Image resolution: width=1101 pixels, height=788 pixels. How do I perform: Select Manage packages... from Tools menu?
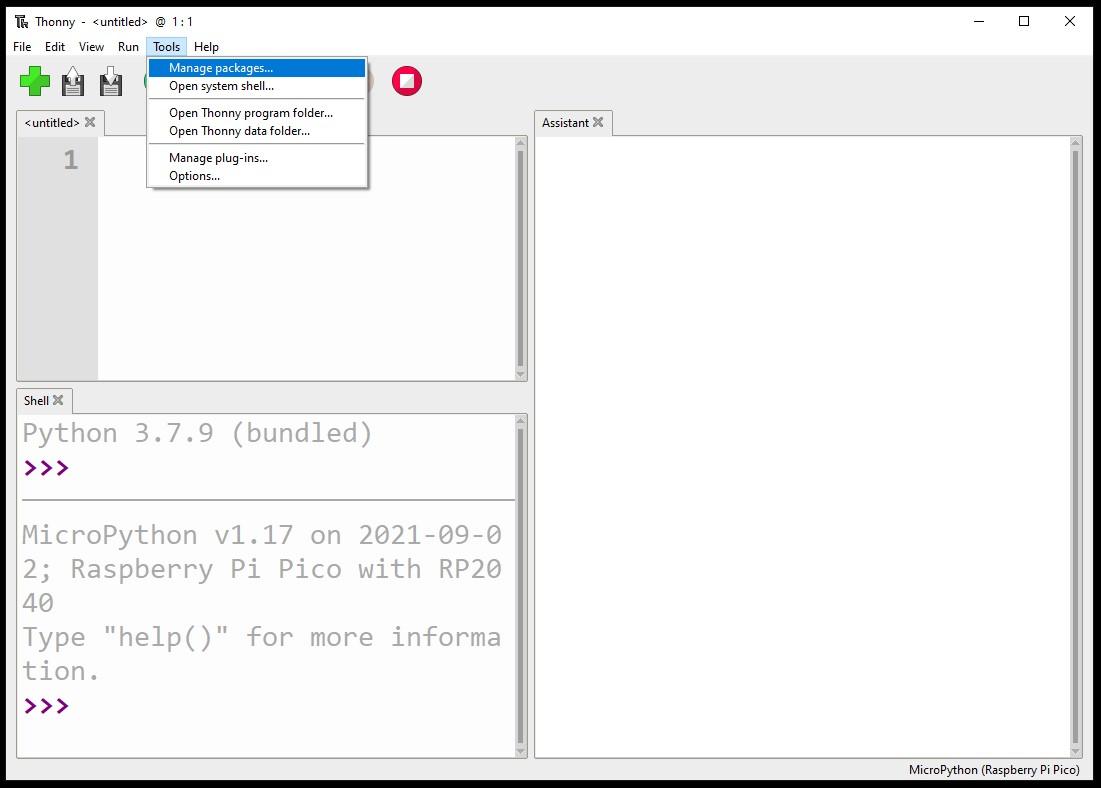tap(220, 68)
